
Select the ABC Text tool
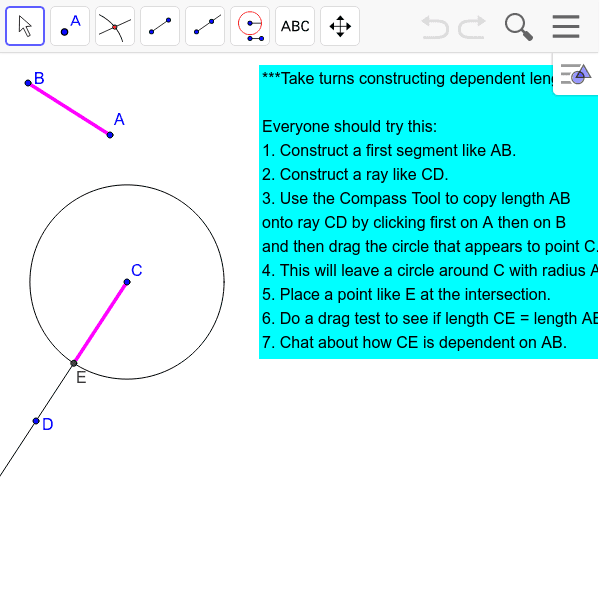pos(295,26)
